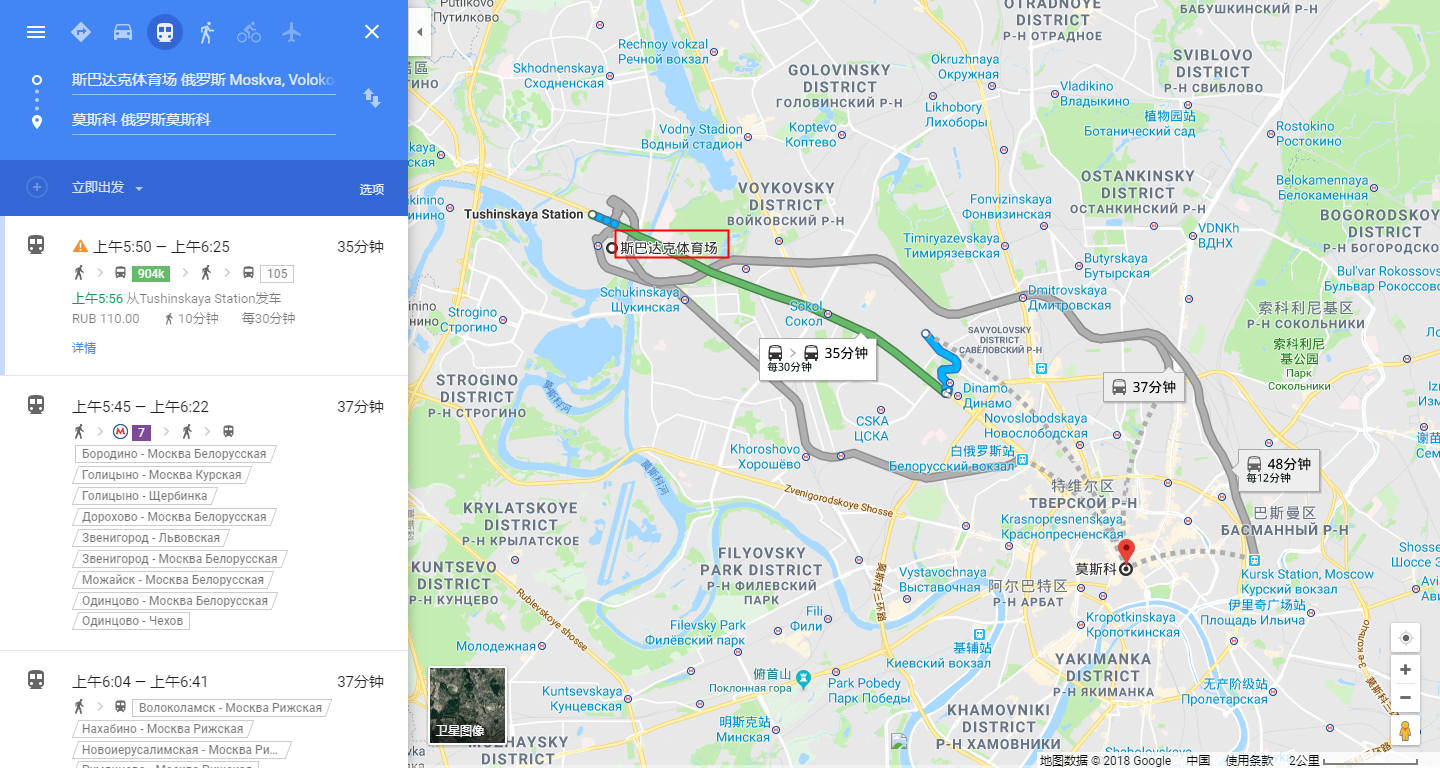Select transit travel mode tab

pos(165,32)
